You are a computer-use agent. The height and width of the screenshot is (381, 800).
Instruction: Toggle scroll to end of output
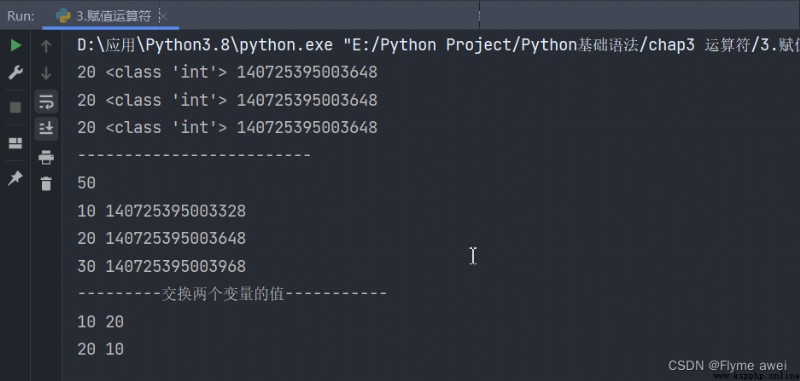tap(46, 129)
